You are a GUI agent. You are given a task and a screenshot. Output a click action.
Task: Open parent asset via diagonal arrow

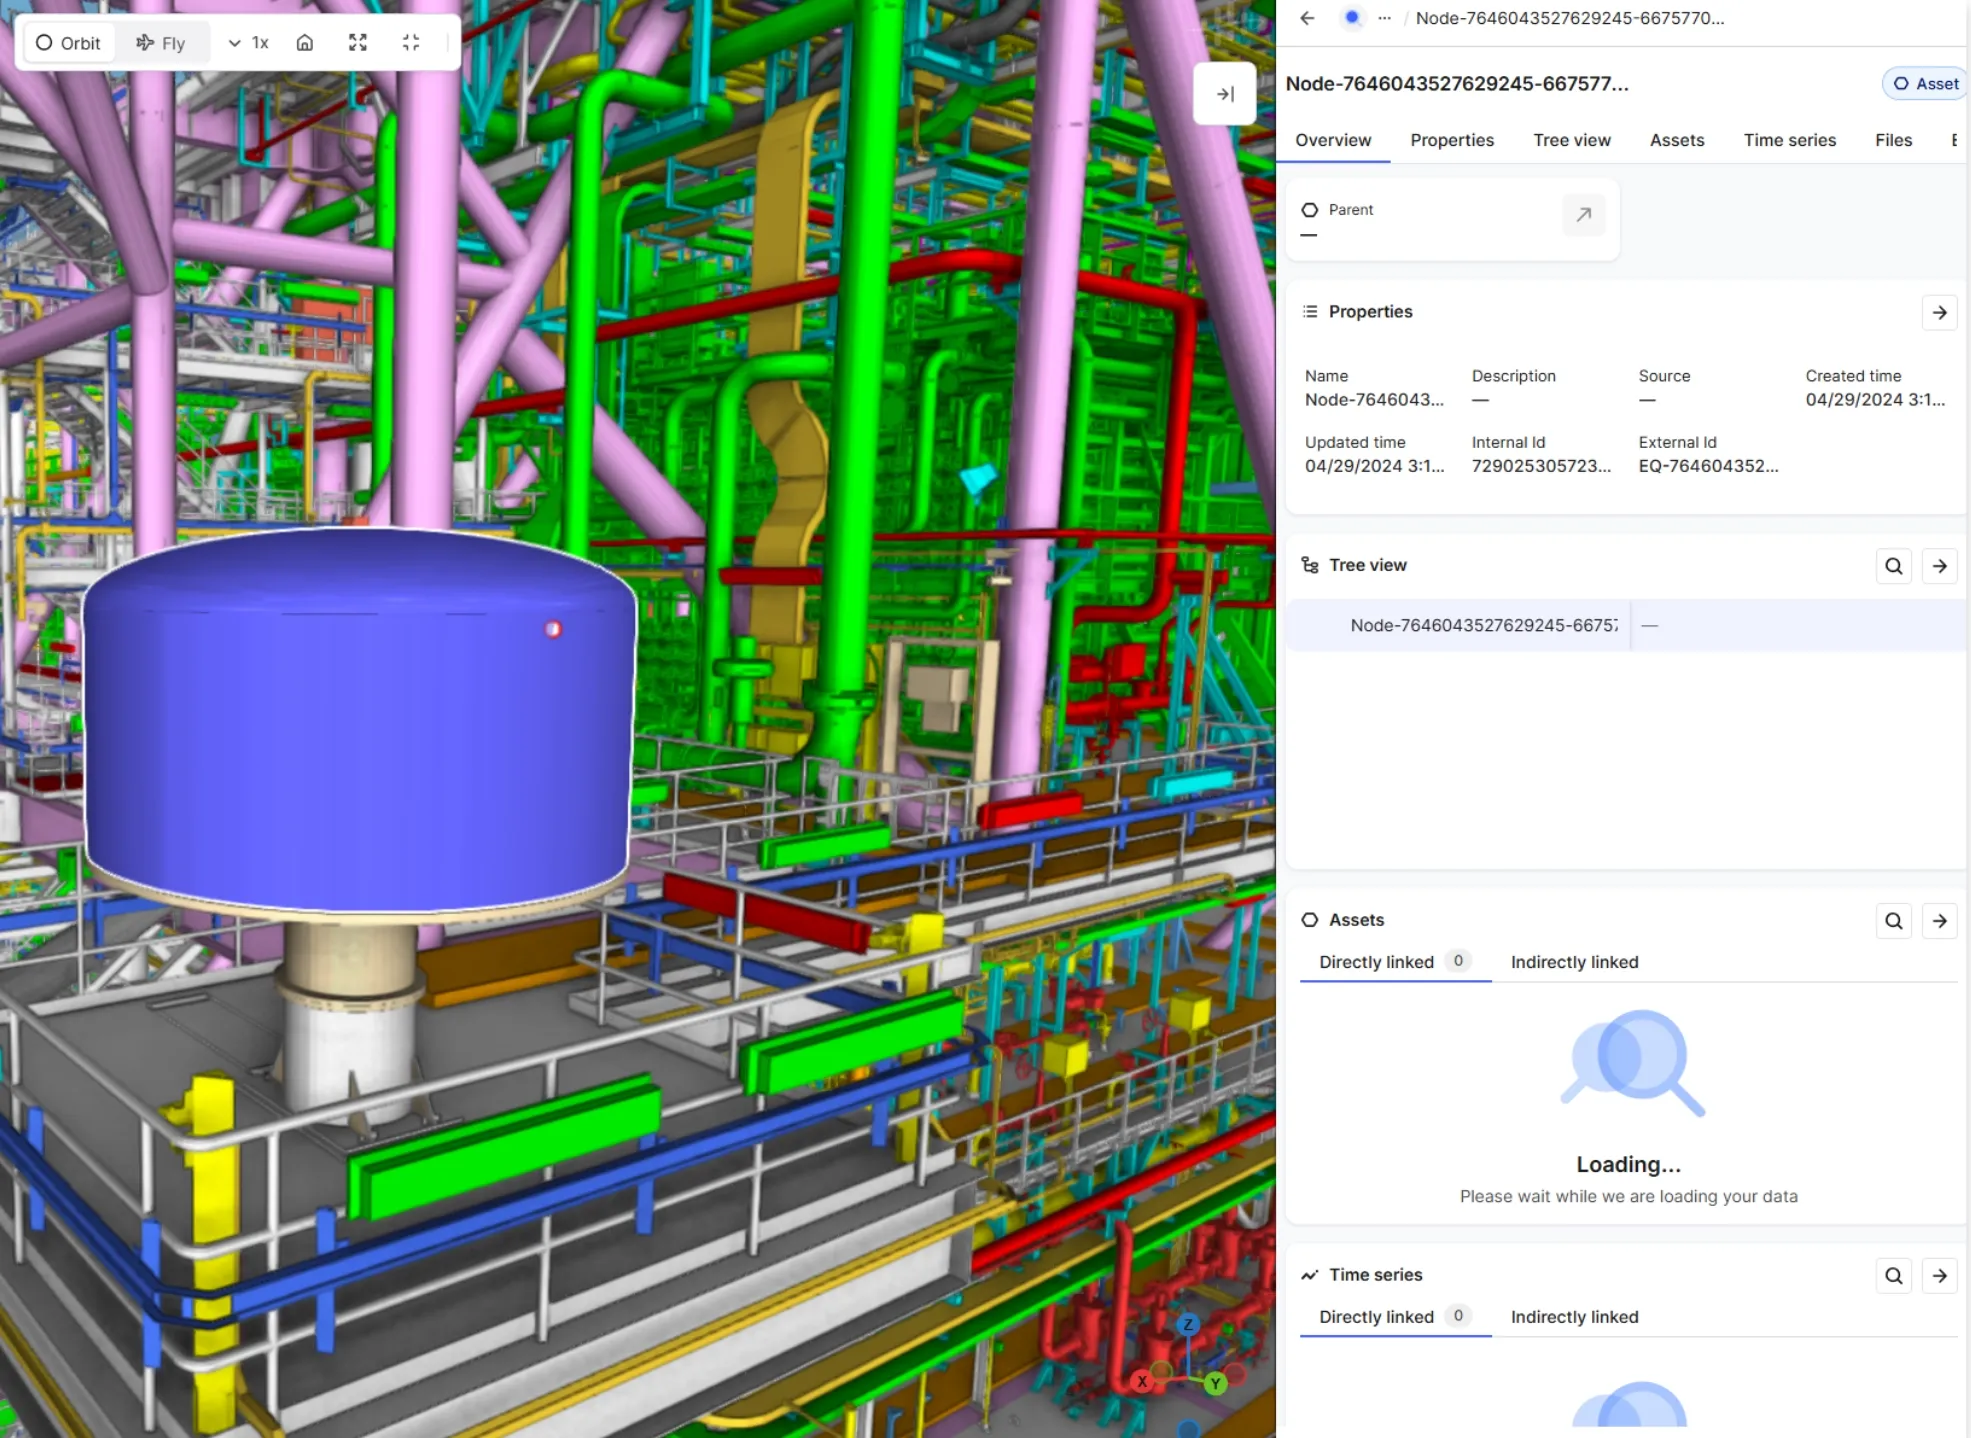point(1584,215)
